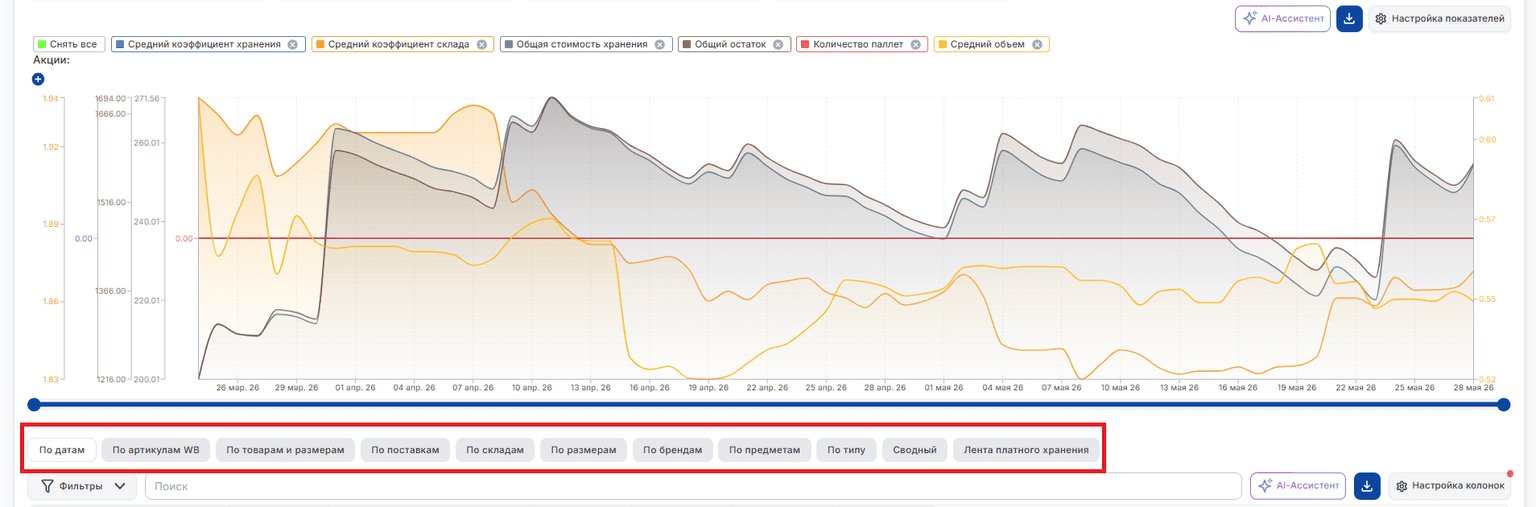The height and width of the screenshot is (507, 1536).
Task: Add a promotion with the blue plus icon
Action: (38, 79)
